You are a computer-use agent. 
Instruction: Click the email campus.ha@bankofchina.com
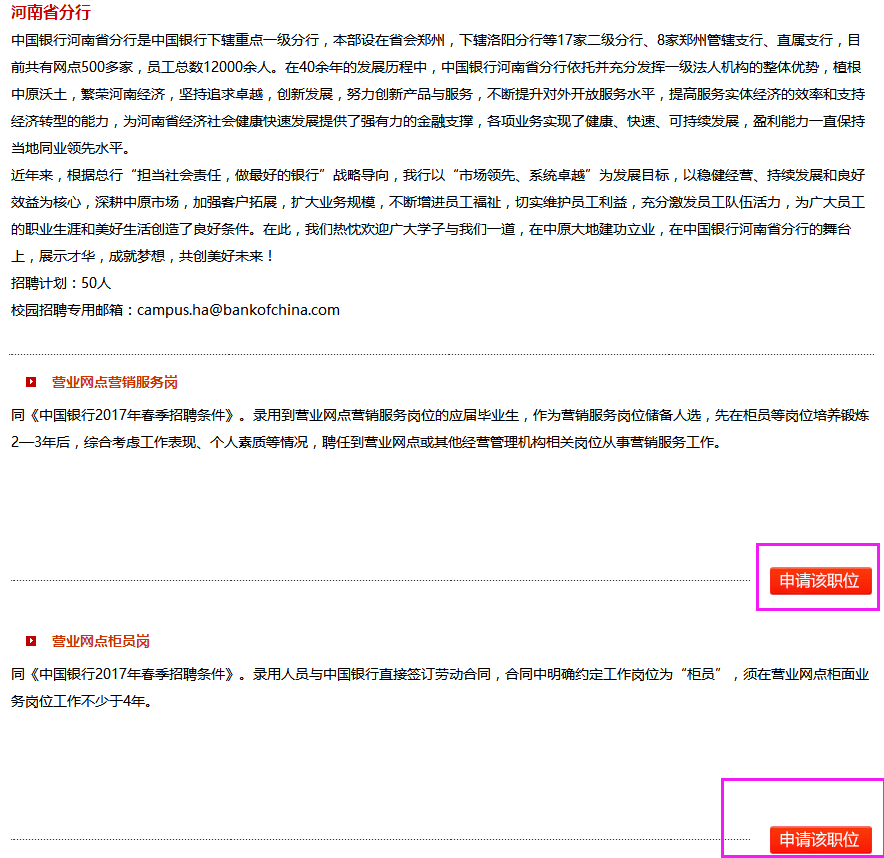point(238,310)
